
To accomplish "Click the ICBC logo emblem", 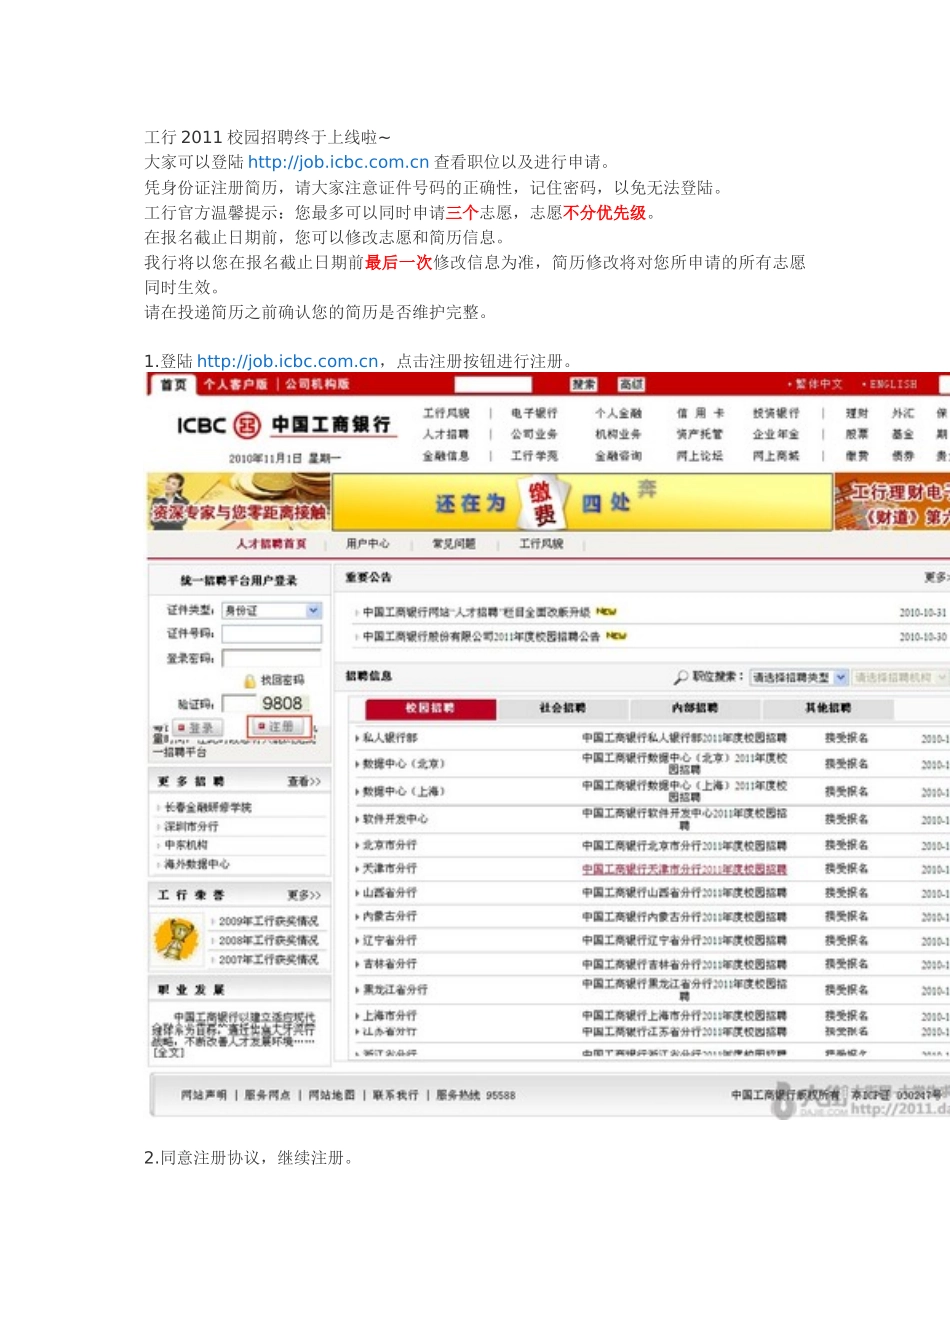I will [x=247, y=425].
